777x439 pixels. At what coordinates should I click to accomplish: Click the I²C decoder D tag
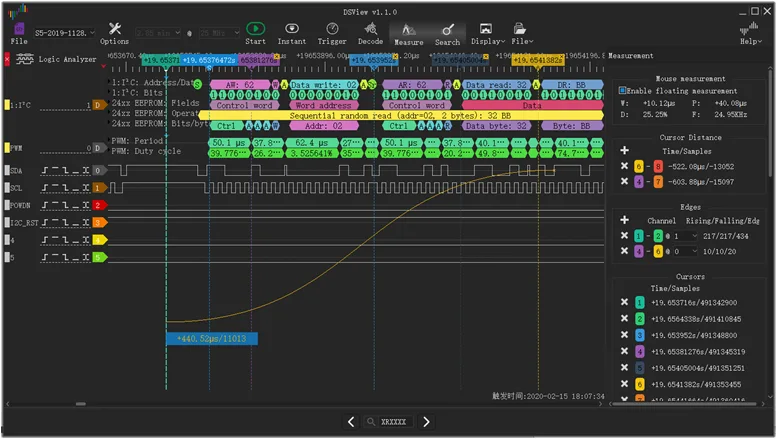tap(99, 105)
